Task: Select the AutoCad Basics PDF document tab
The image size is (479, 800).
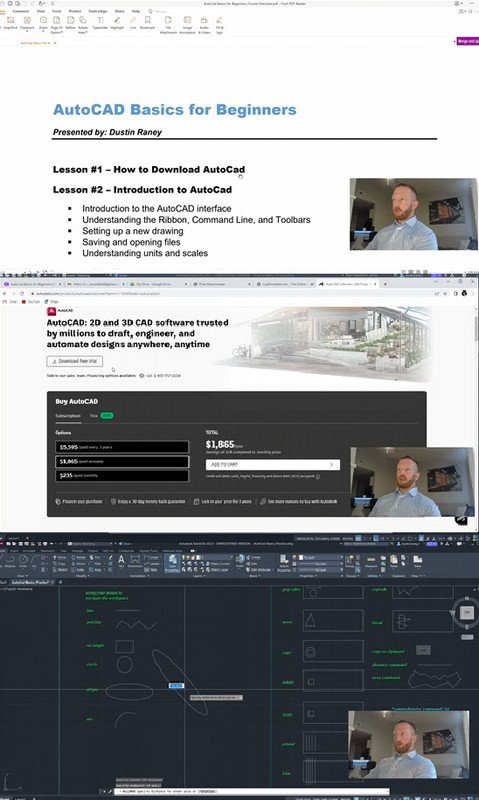Action: pos(36,43)
